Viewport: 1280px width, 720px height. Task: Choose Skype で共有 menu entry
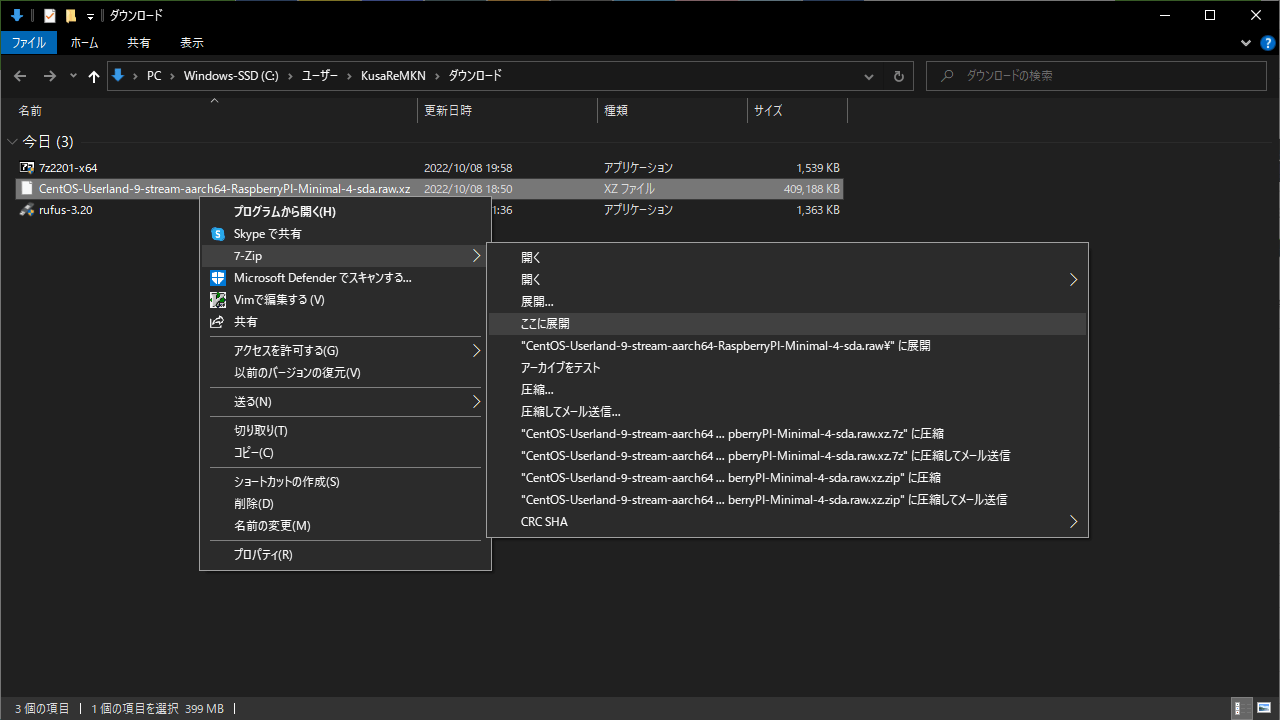[345, 234]
